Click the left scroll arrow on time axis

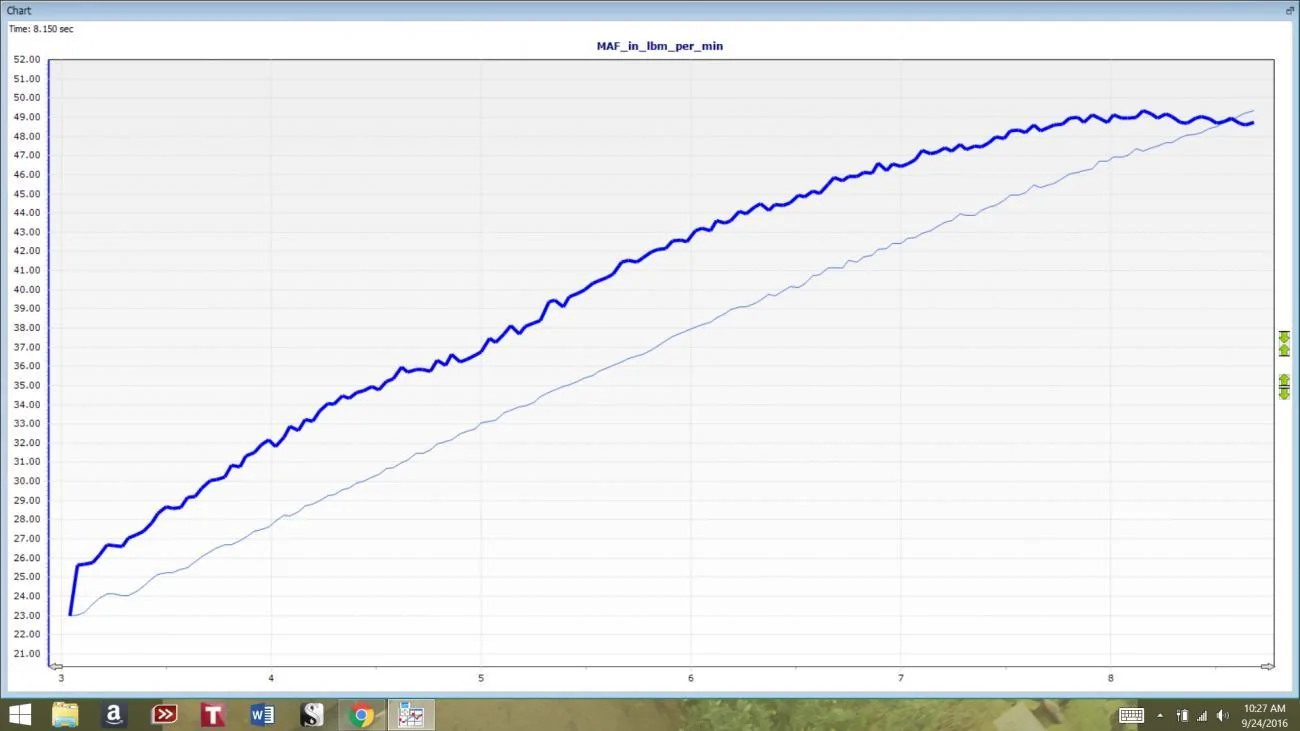(x=56, y=666)
